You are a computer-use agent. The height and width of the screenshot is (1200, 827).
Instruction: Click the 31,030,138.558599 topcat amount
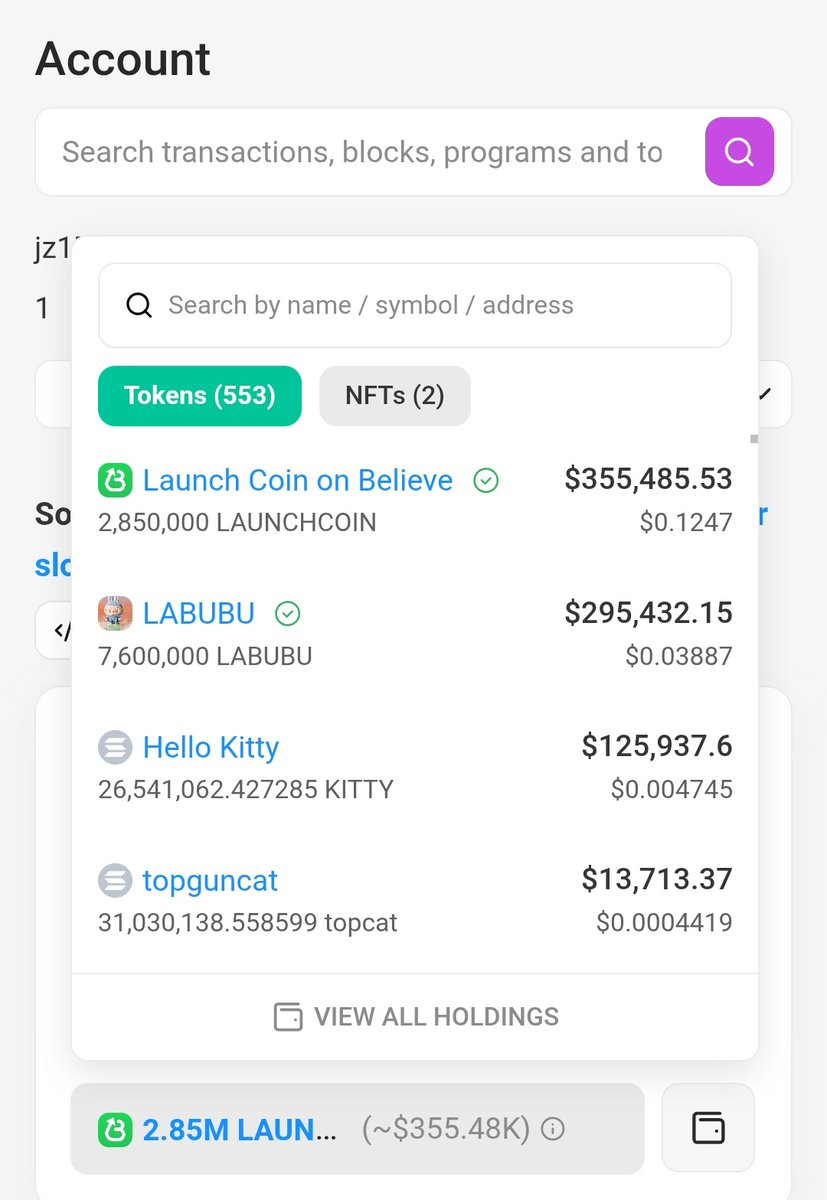click(248, 922)
